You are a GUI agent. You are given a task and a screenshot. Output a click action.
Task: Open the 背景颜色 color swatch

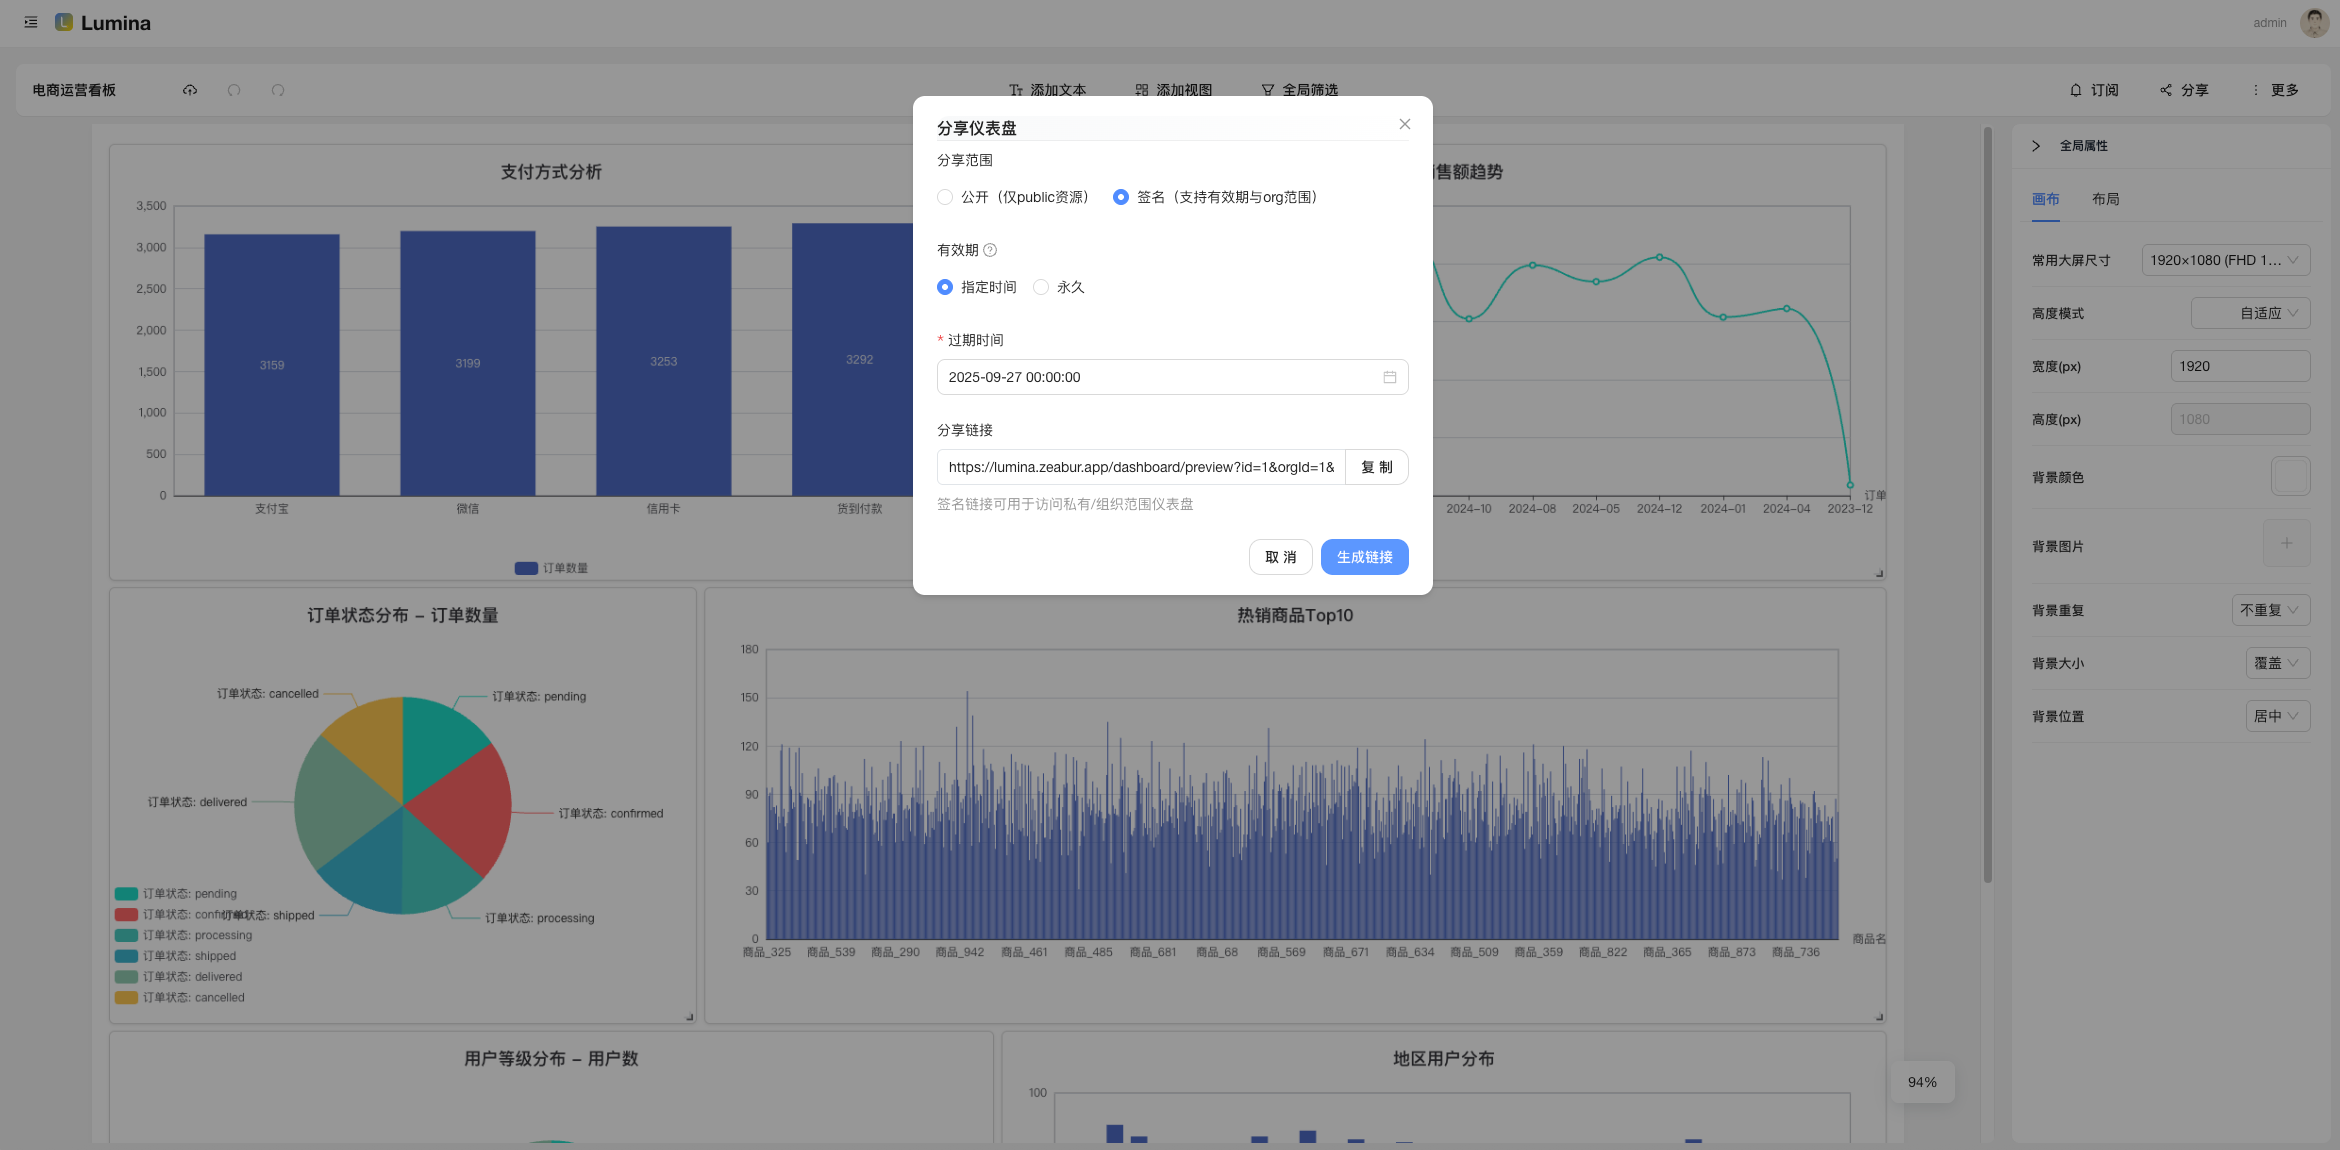(2290, 476)
